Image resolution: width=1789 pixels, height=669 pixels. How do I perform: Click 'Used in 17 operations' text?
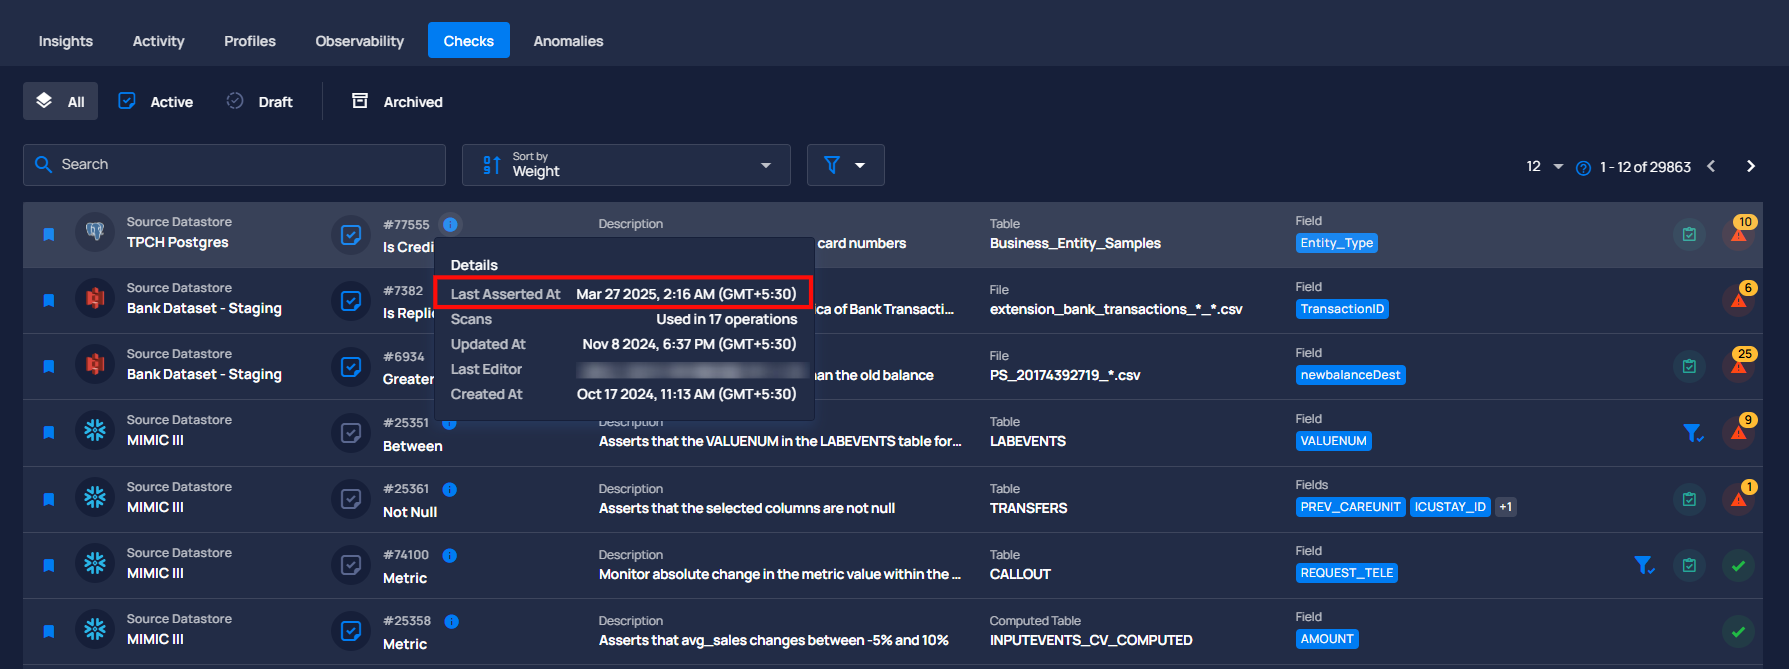pos(726,319)
